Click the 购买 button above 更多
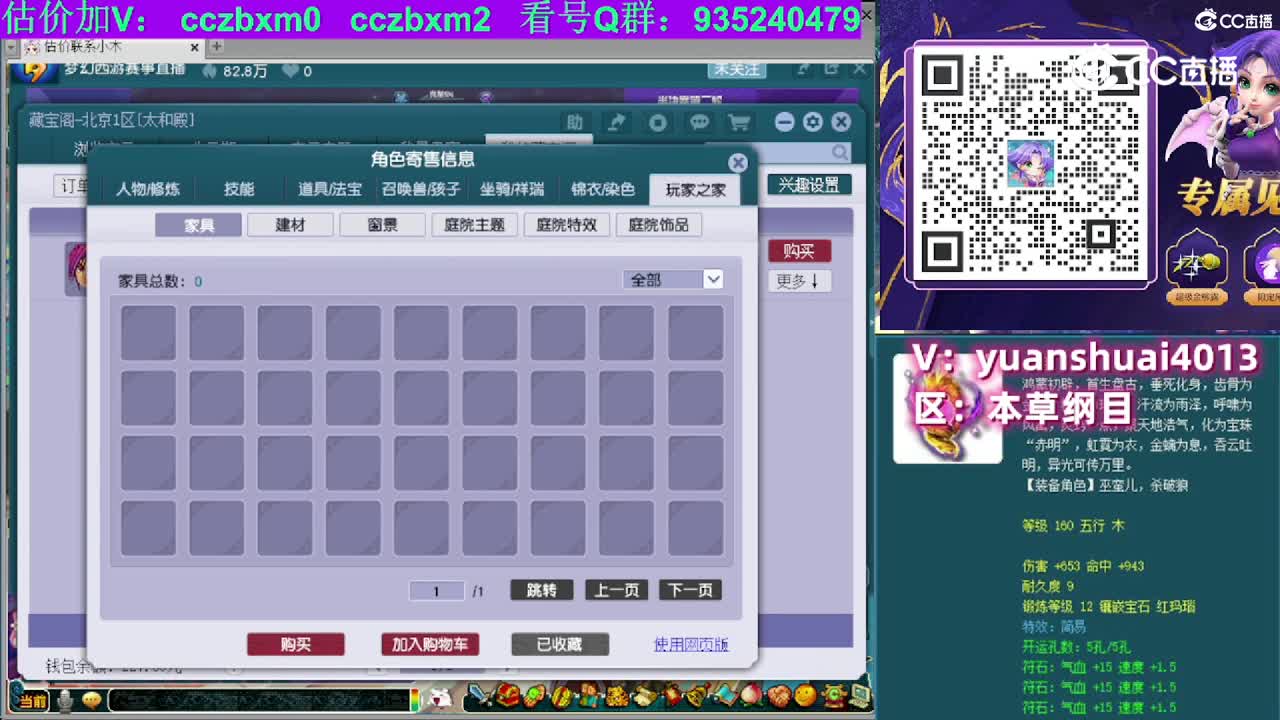This screenshot has height=720, width=1280. (799, 251)
